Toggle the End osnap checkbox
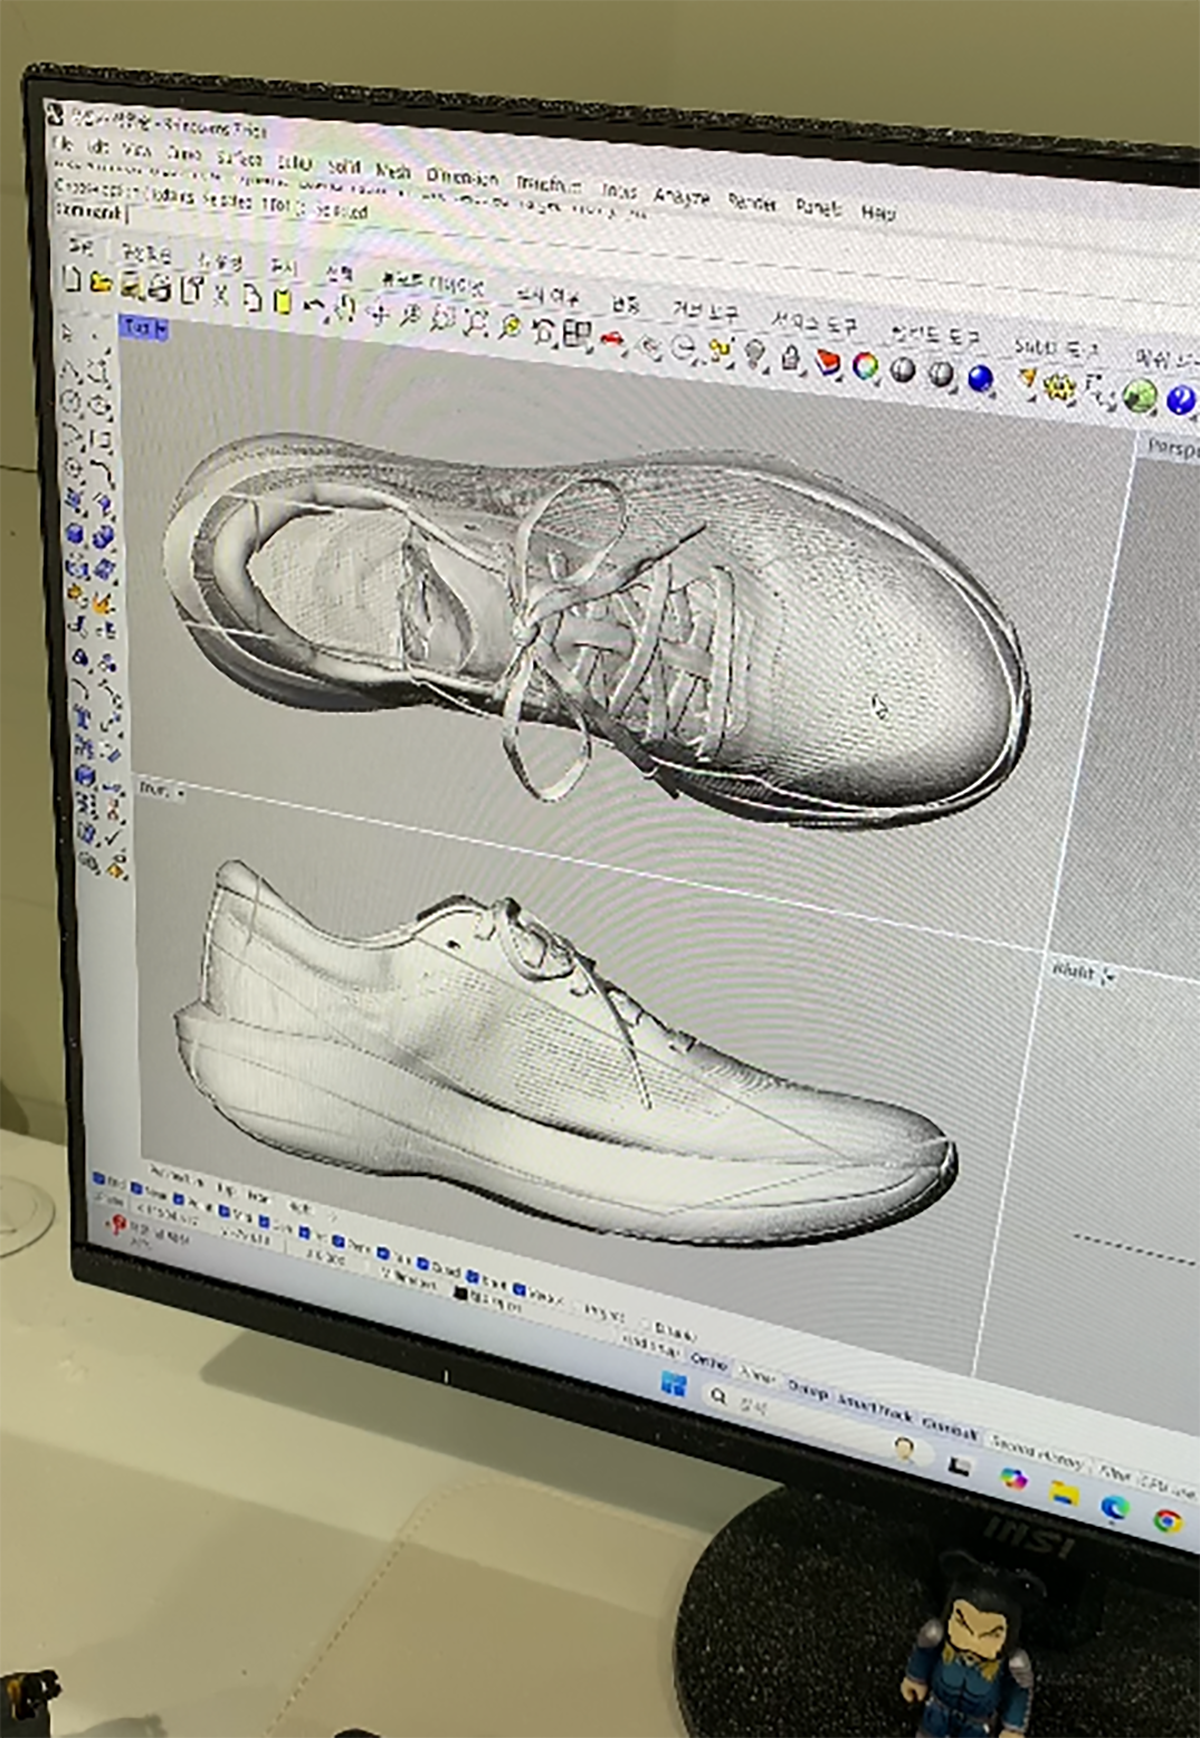Viewport: 1200px width, 1738px height. (100, 1181)
